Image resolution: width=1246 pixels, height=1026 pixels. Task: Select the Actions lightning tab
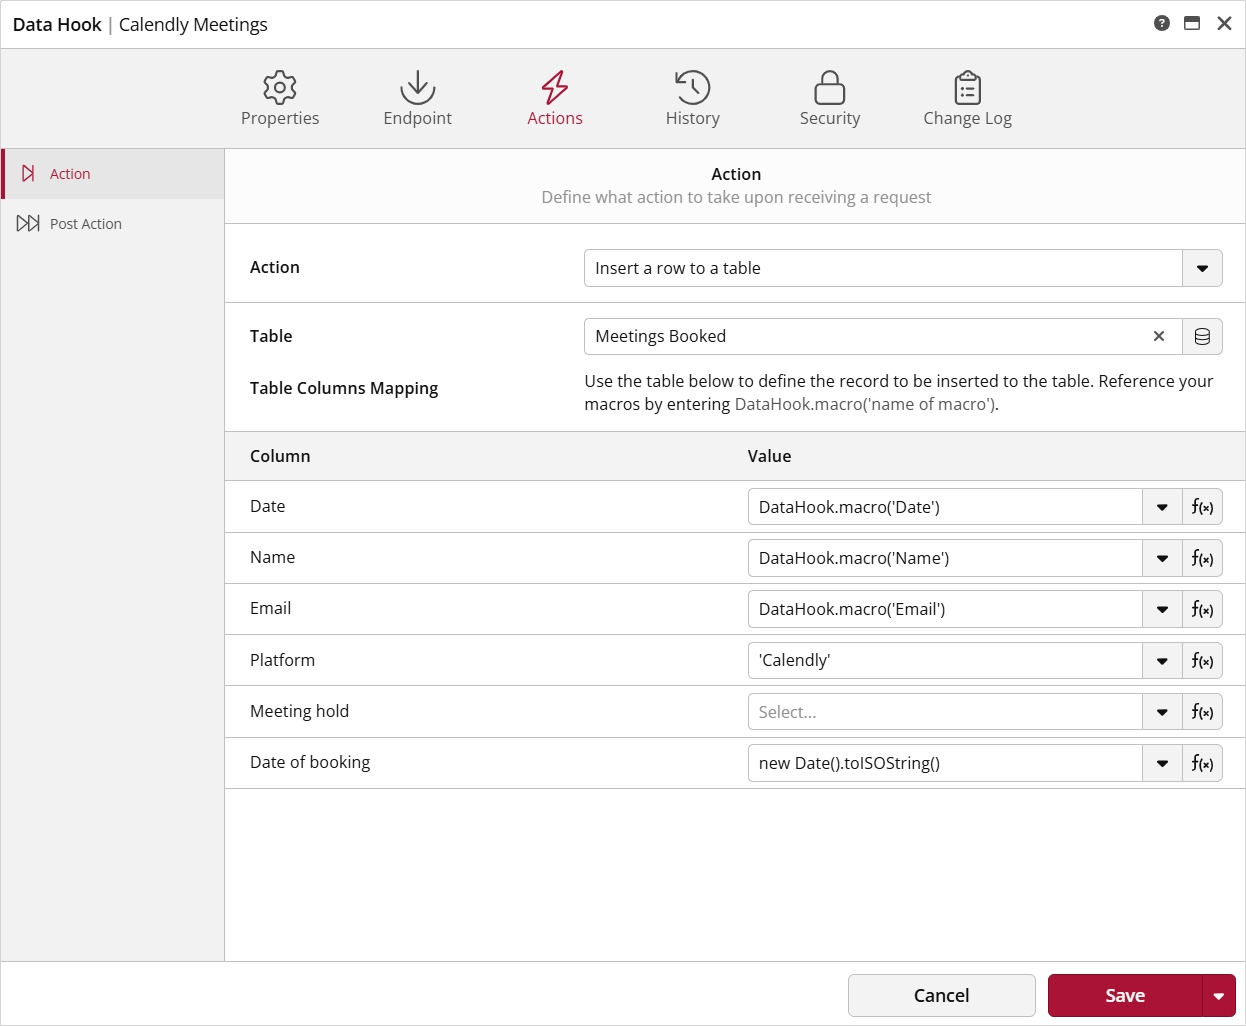555,99
